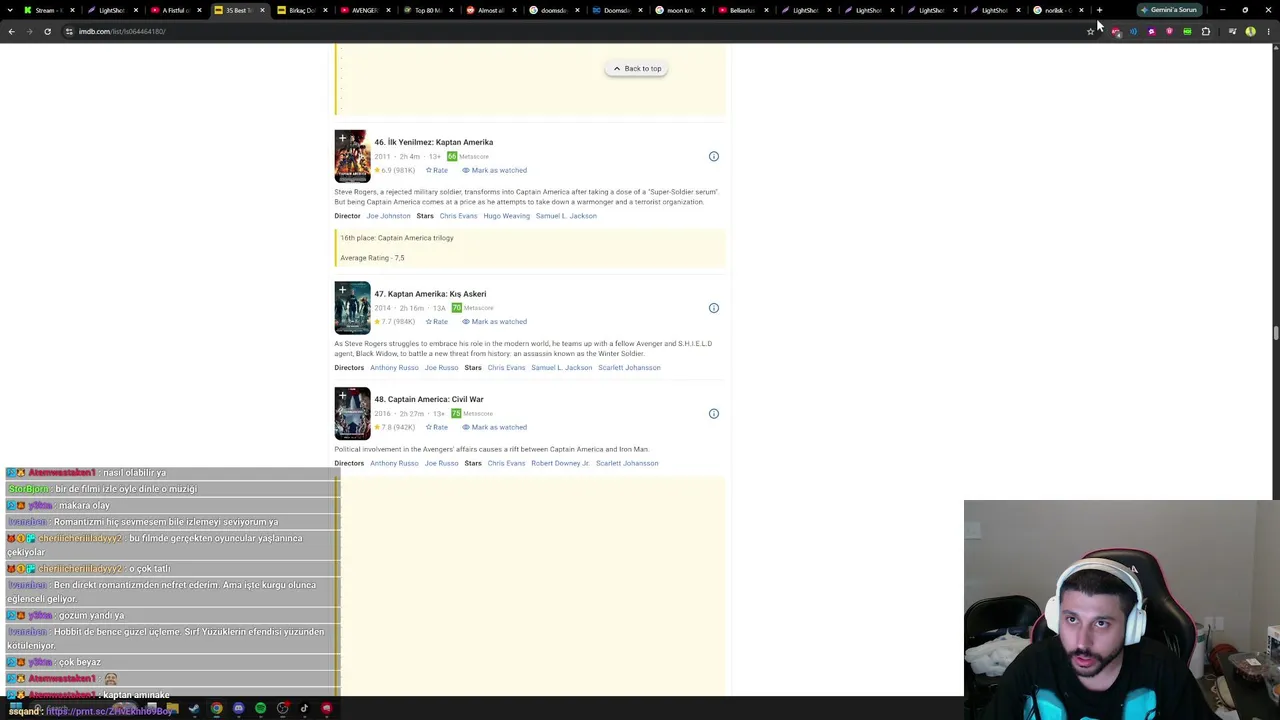Open Spotify in the taskbar

pos(260,709)
